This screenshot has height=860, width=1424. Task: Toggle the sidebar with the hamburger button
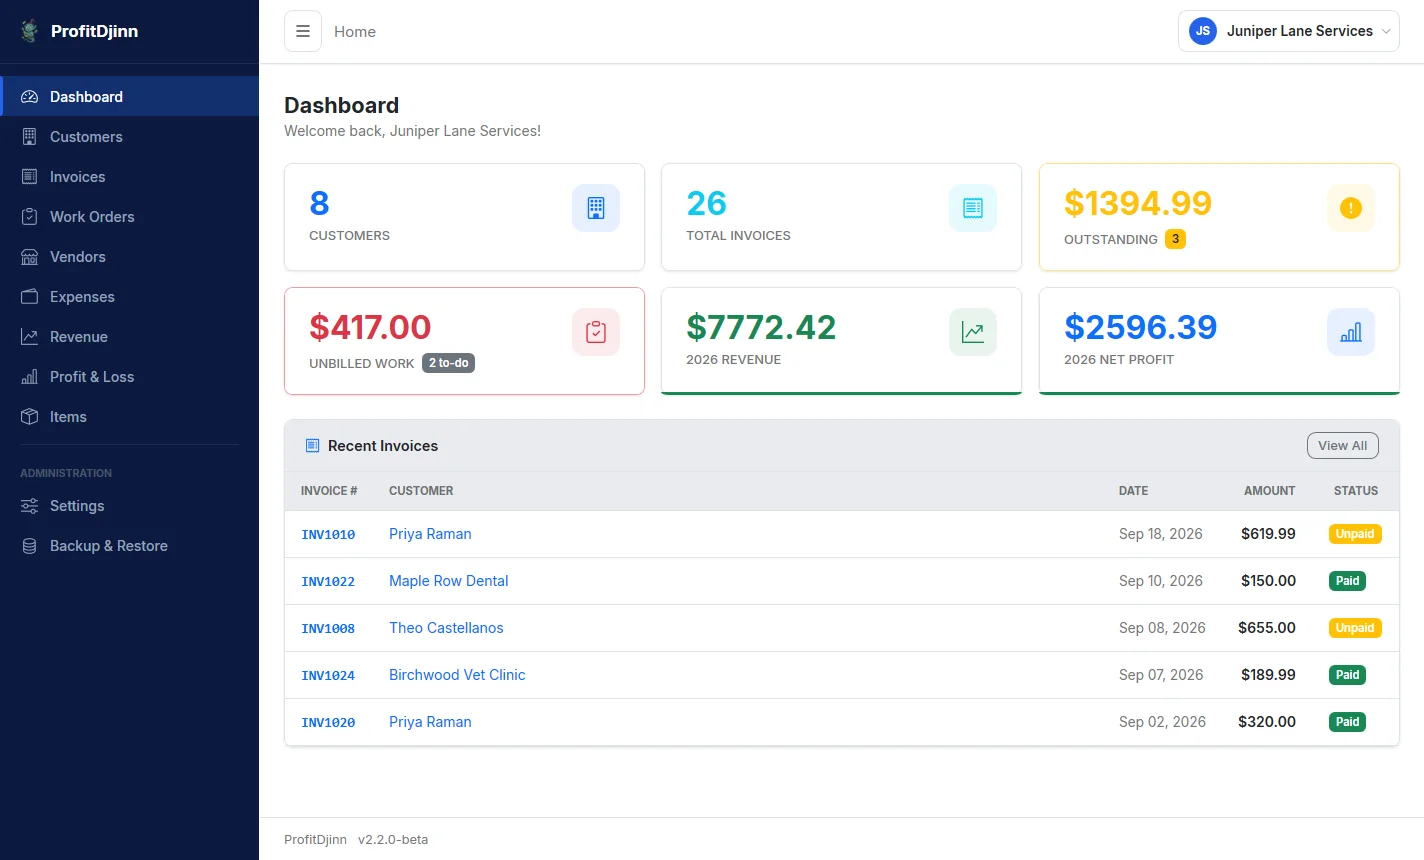303,31
